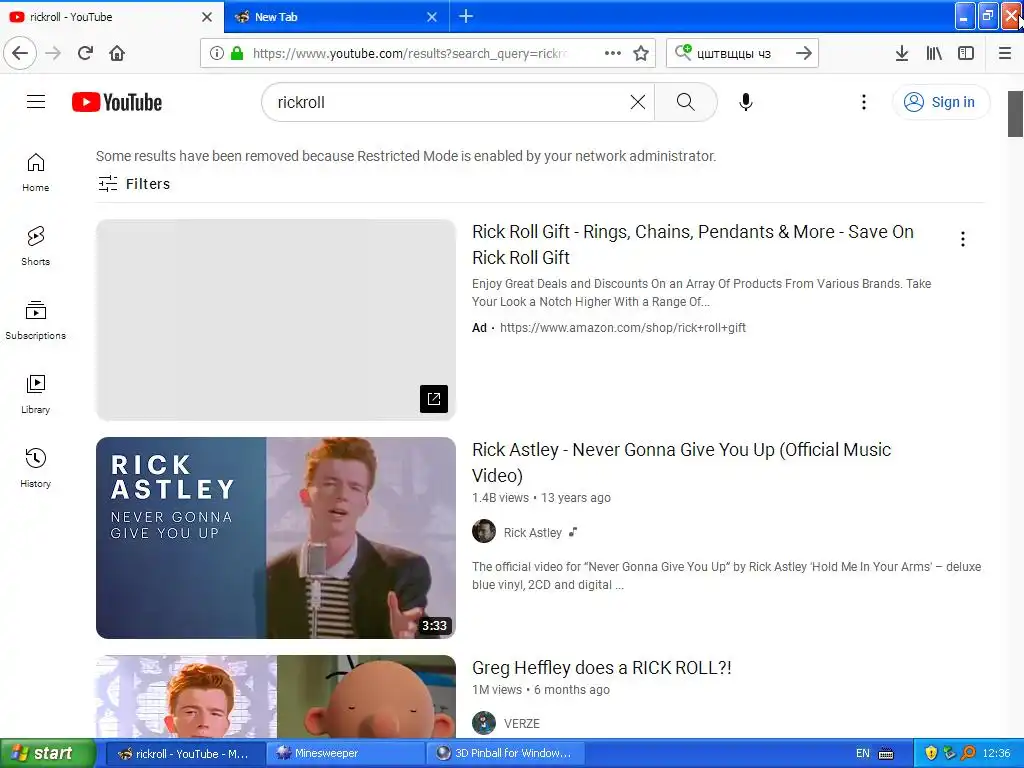Screen dimensions: 1024x768
Task: Click the grey Rick Roll Gift ad thumbnail
Action: (x=276, y=320)
